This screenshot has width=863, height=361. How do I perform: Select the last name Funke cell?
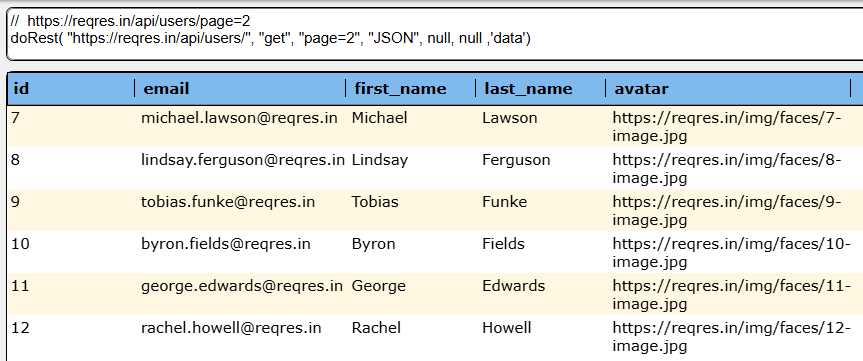504,201
